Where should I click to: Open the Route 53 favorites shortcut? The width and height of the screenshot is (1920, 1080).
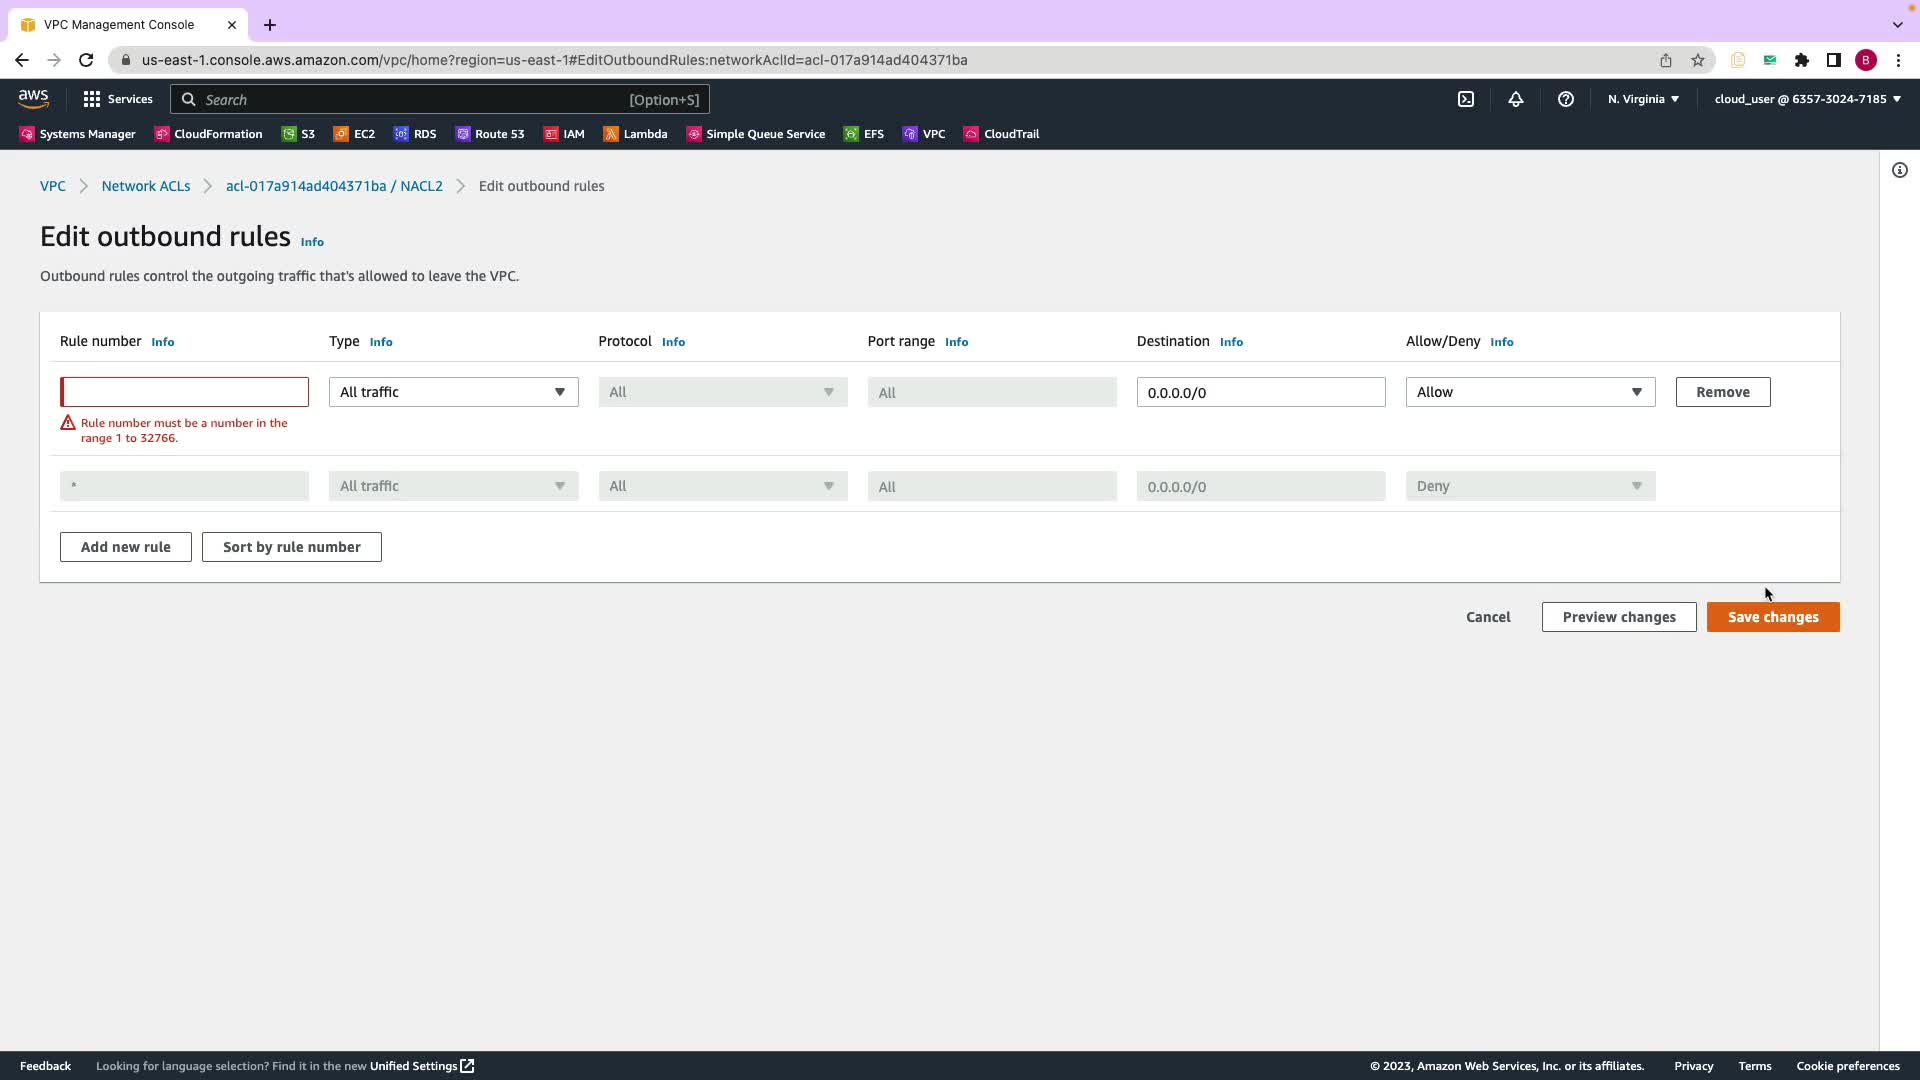click(490, 134)
